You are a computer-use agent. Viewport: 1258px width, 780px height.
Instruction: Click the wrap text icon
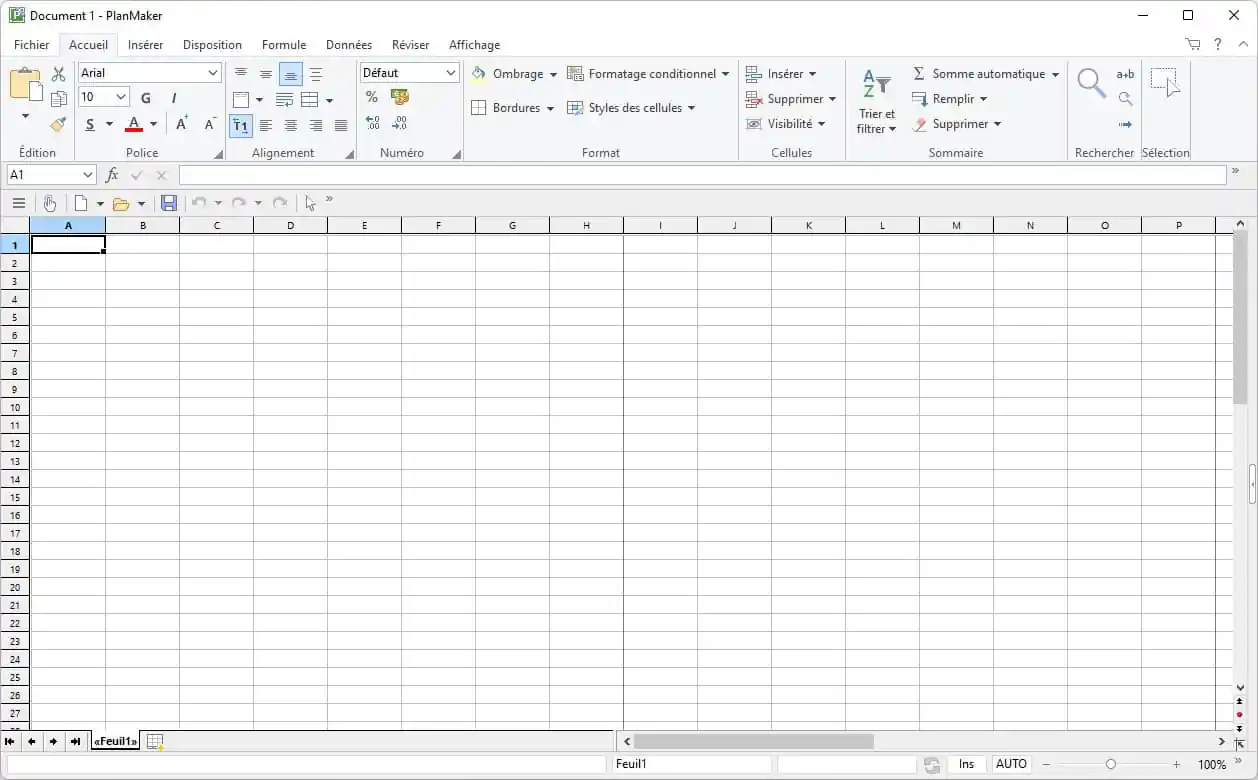click(x=284, y=100)
